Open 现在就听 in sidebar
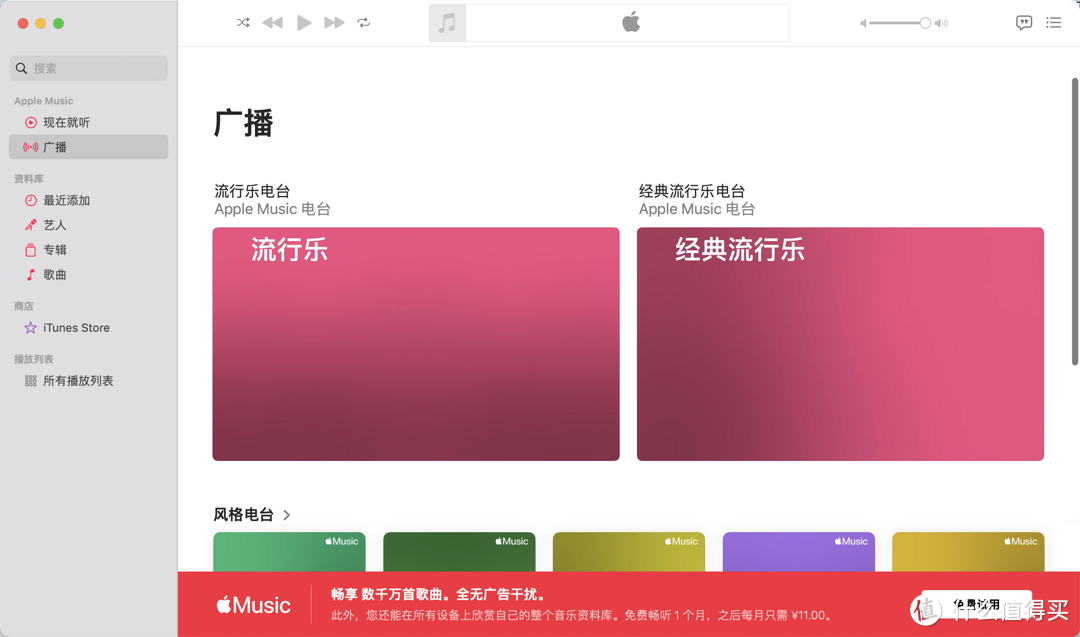The width and height of the screenshot is (1080, 637). click(x=88, y=123)
